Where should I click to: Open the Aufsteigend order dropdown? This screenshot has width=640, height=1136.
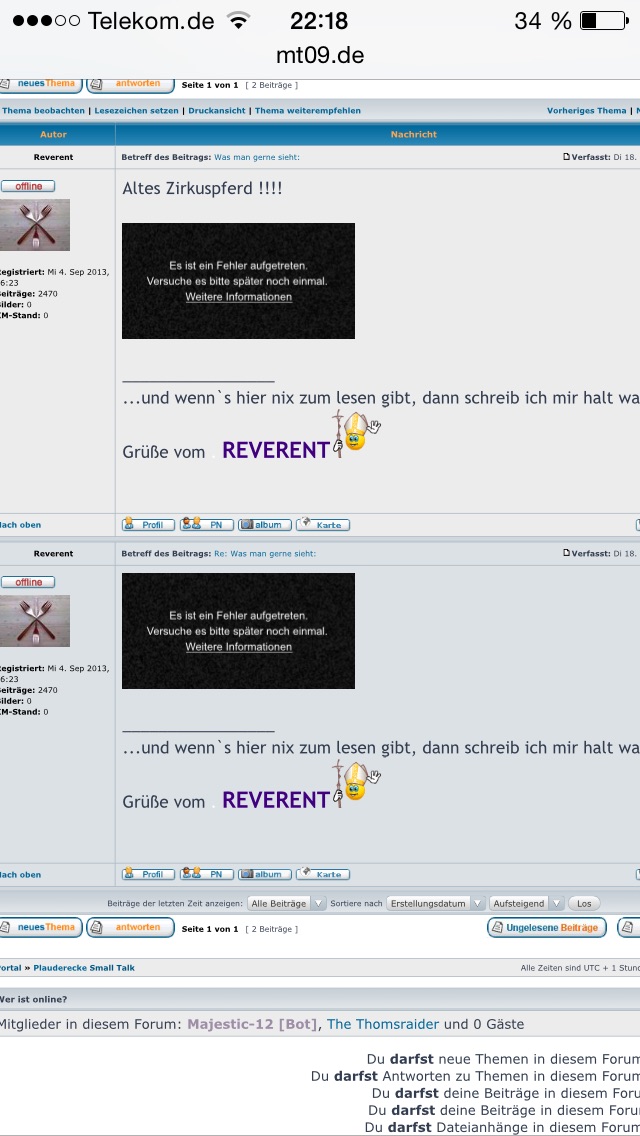tap(526, 903)
